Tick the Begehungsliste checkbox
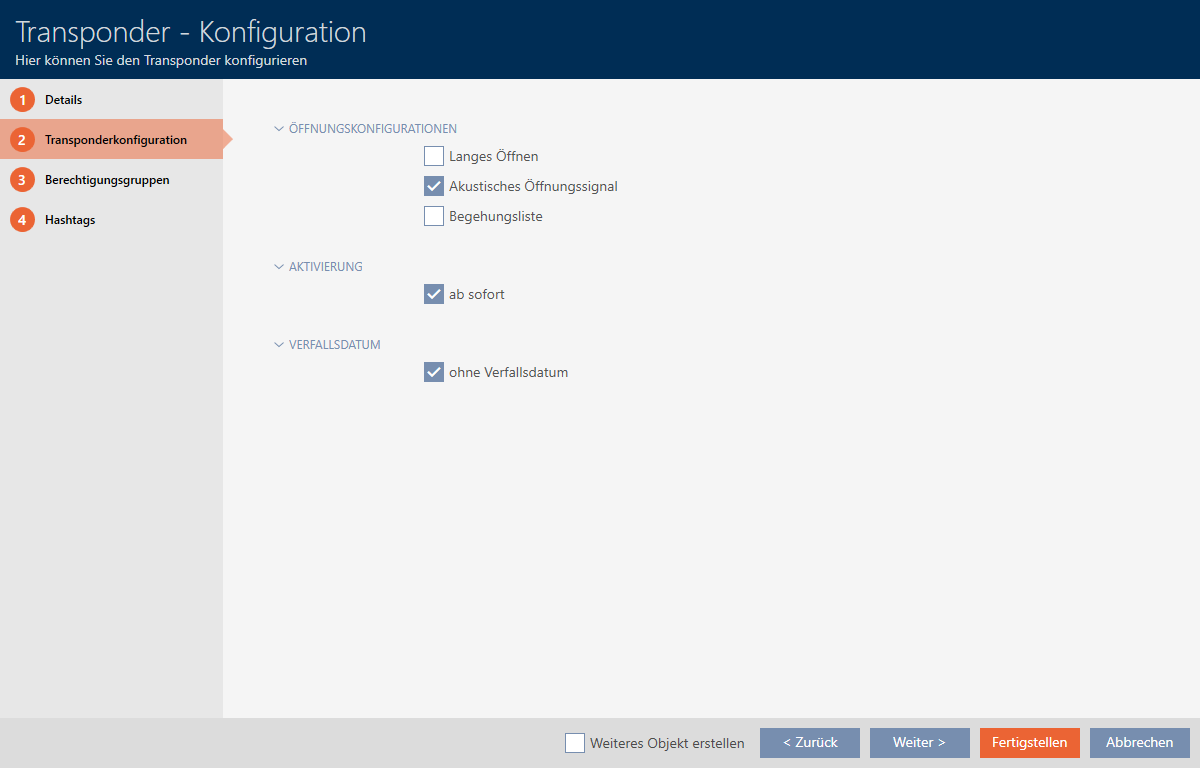 434,216
